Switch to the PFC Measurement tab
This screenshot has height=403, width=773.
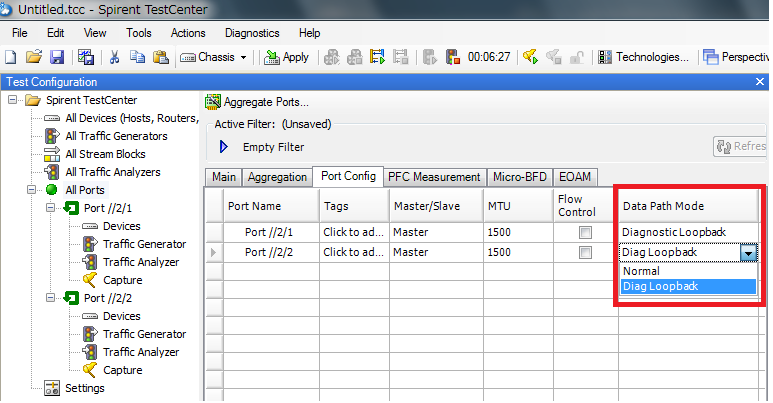pos(434,177)
